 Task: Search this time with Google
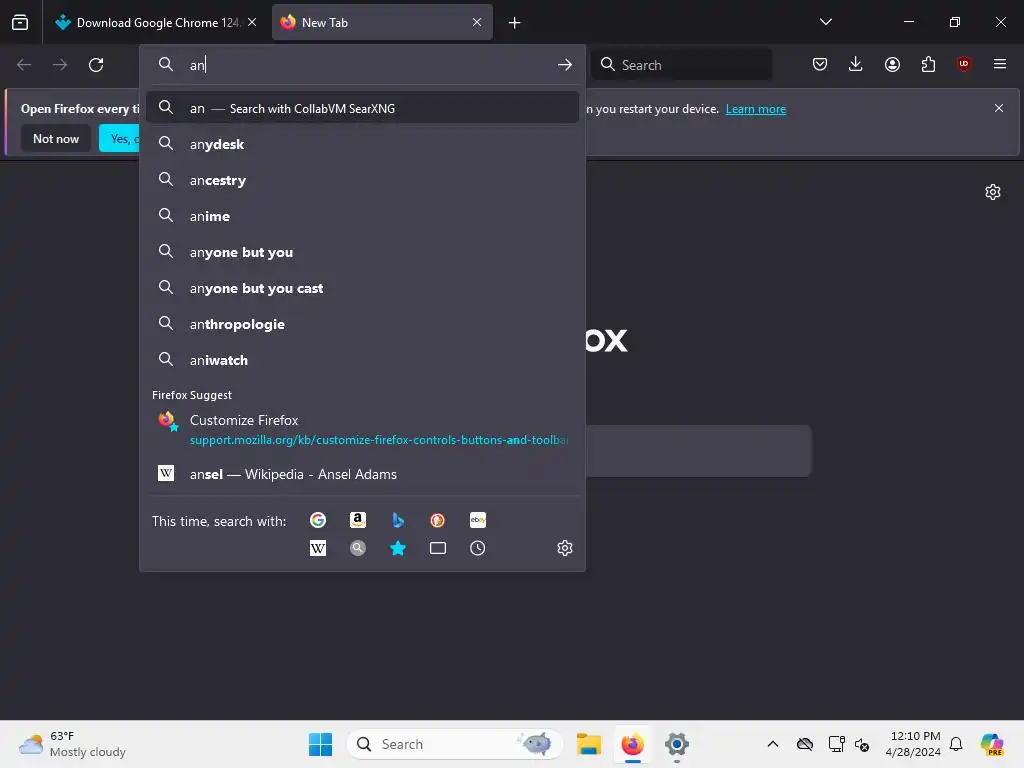(x=318, y=520)
